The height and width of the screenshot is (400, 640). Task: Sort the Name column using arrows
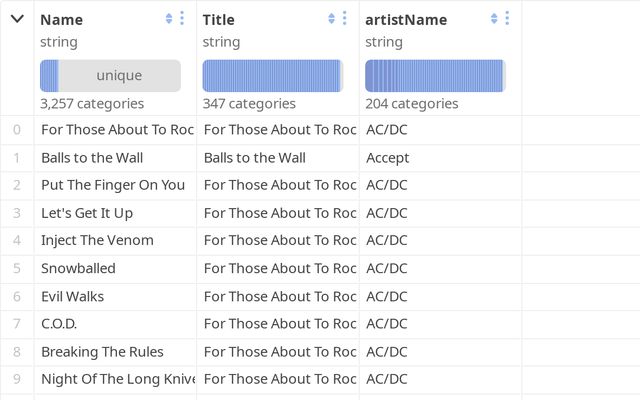169,18
